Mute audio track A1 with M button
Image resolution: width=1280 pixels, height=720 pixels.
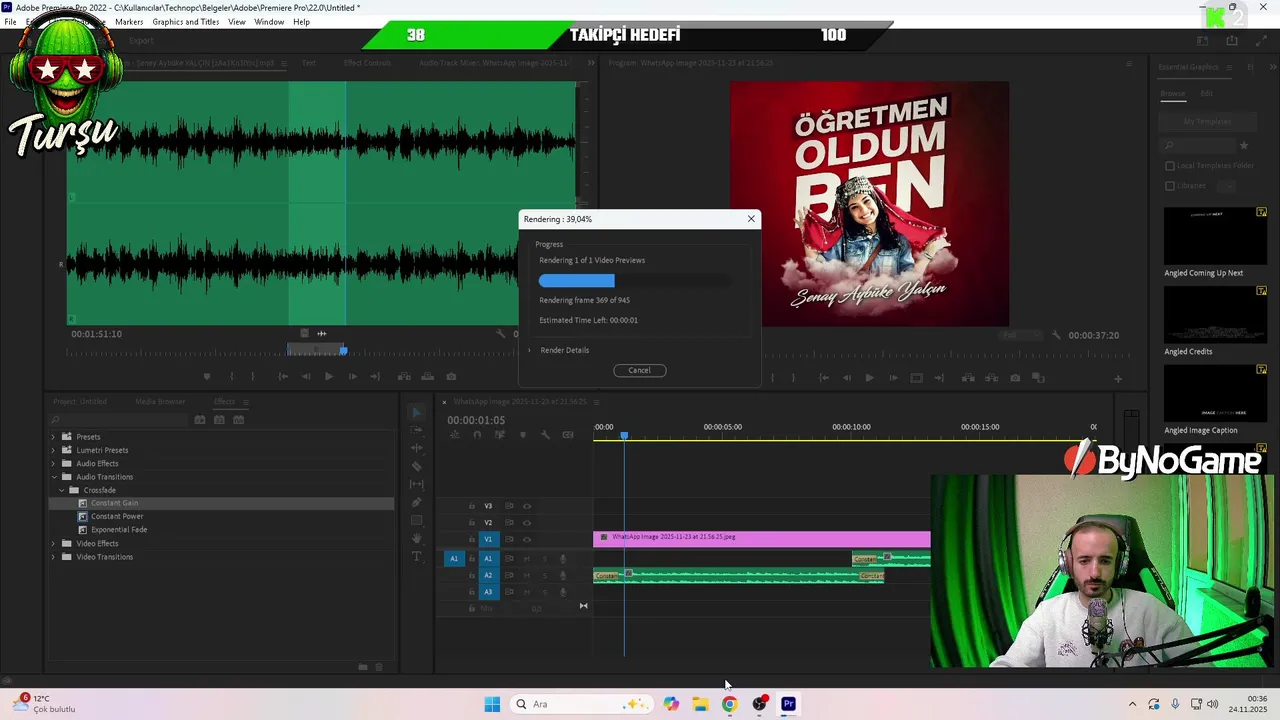(x=527, y=559)
